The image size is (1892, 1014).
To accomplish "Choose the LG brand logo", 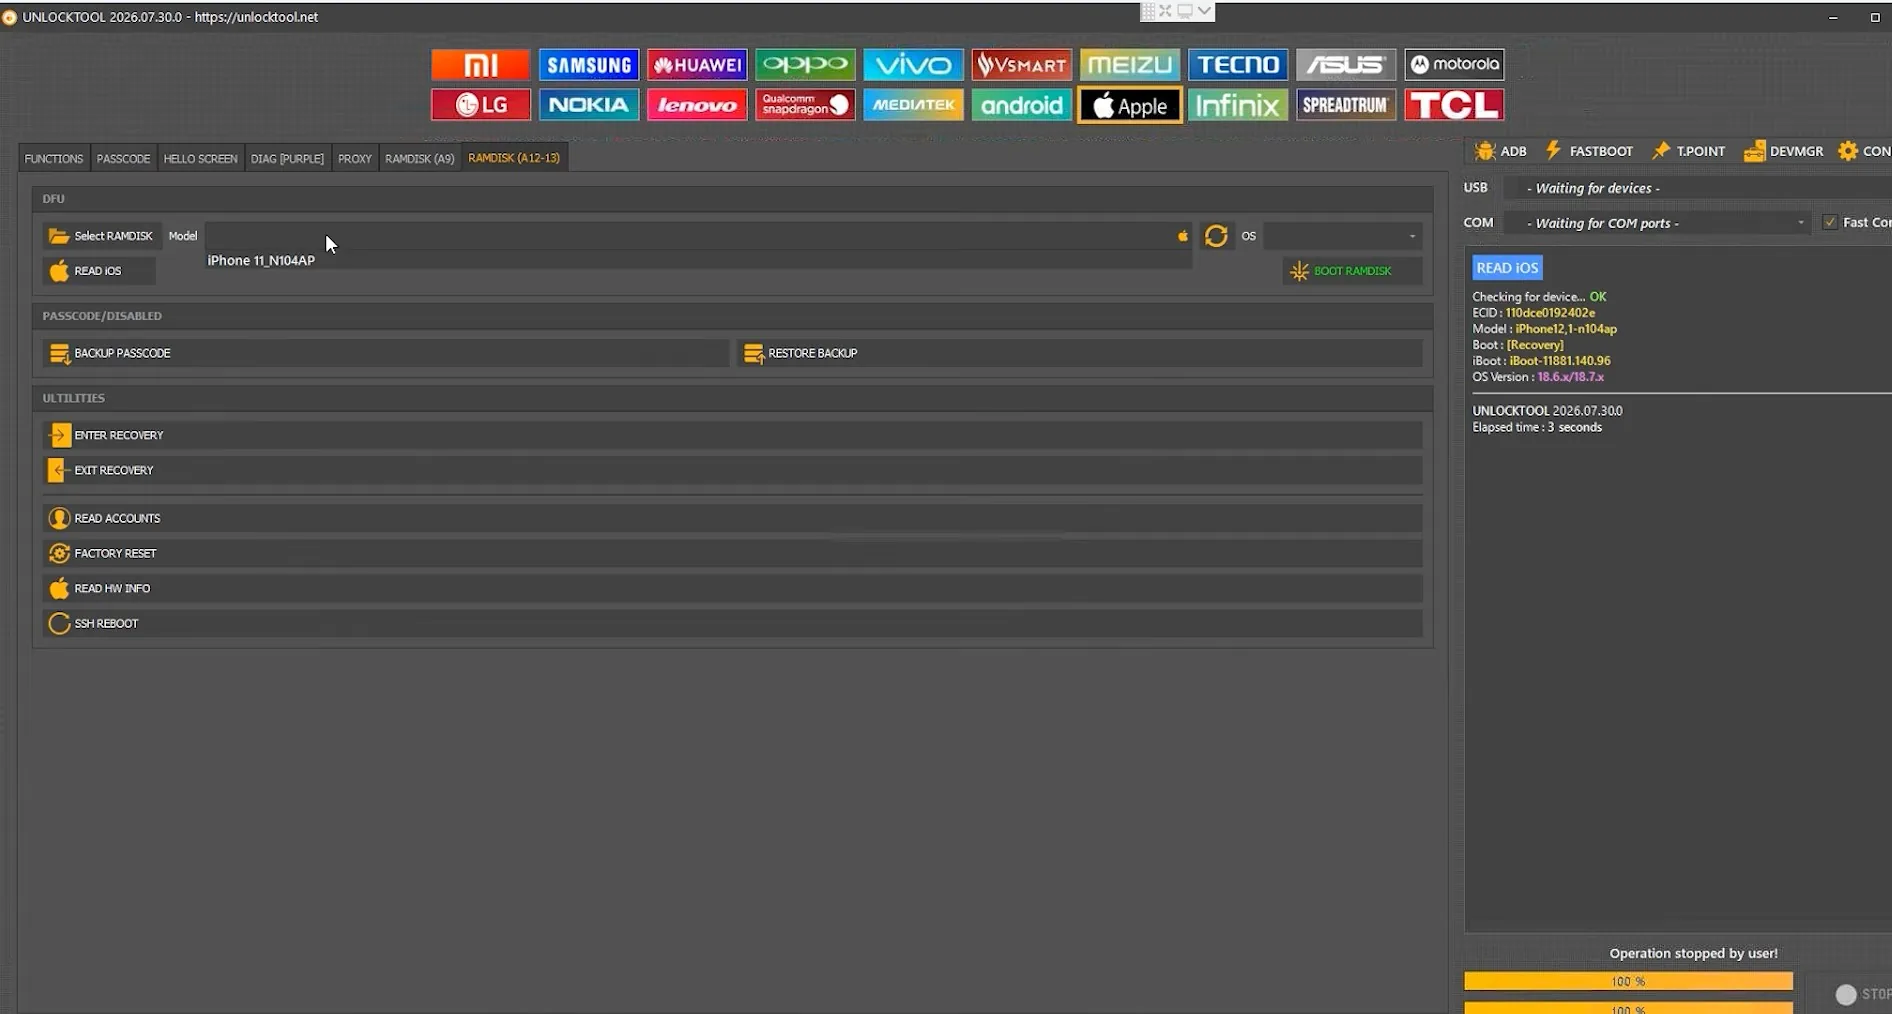I will click(x=480, y=105).
